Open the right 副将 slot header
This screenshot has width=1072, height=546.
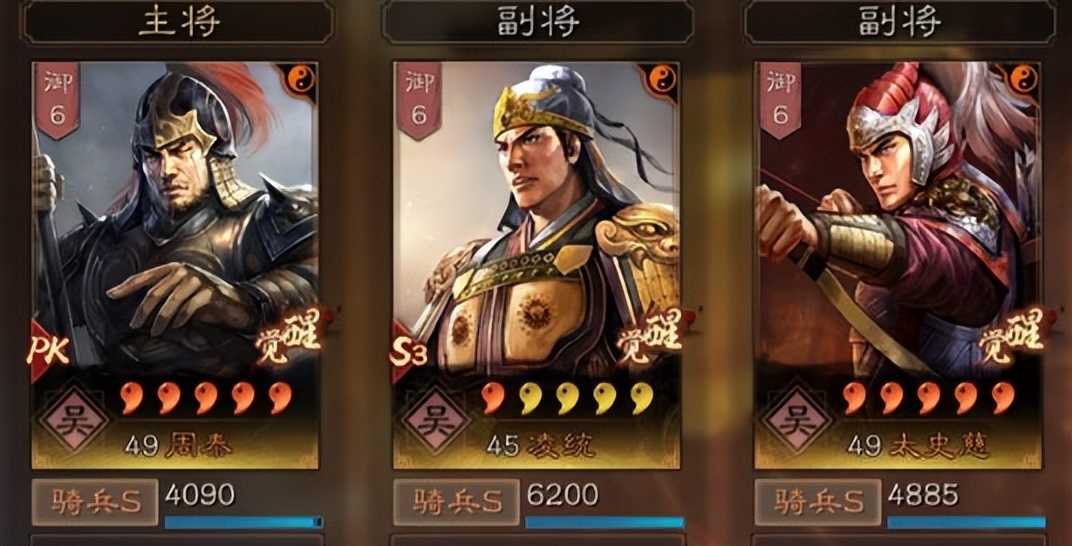click(x=900, y=22)
